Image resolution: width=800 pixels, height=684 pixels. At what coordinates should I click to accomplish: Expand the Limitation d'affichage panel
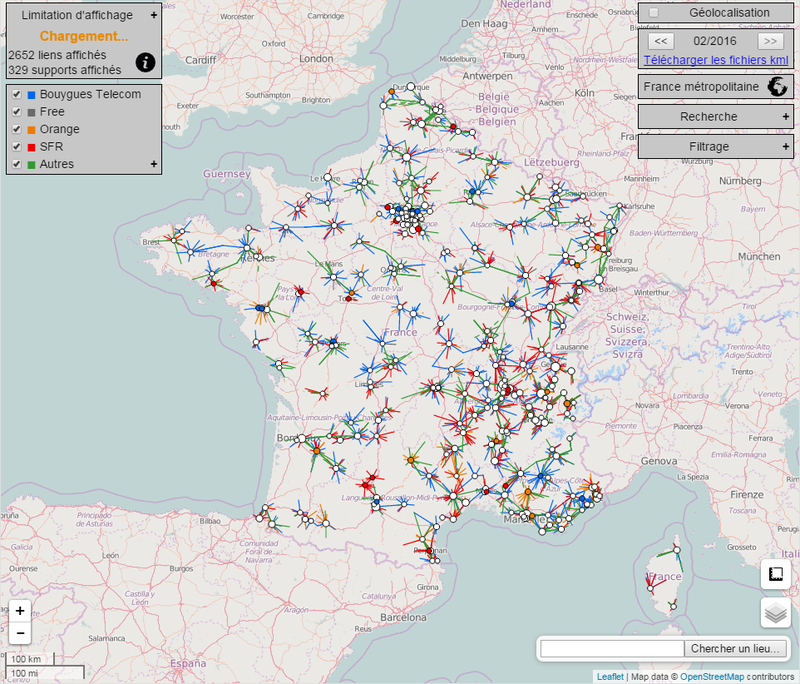[152, 15]
